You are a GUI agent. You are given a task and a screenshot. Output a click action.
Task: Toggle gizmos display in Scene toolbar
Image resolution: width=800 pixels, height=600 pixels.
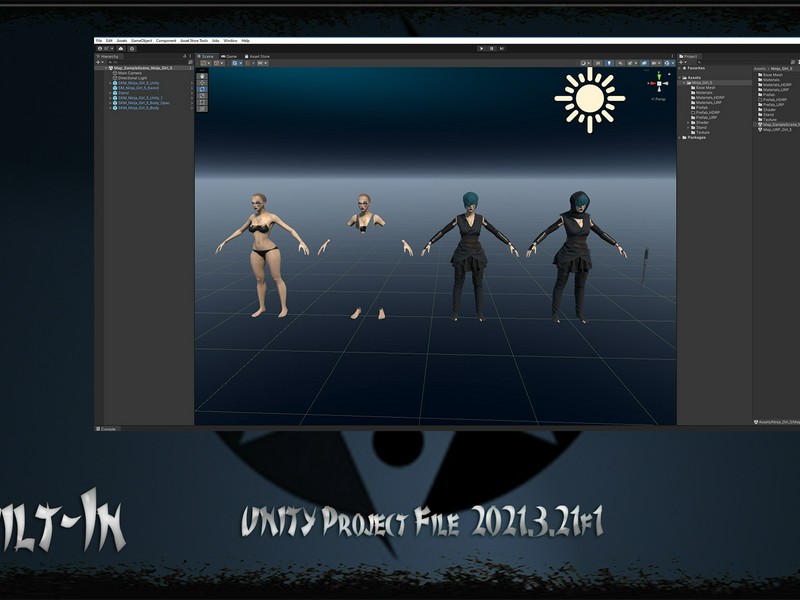(667, 63)
